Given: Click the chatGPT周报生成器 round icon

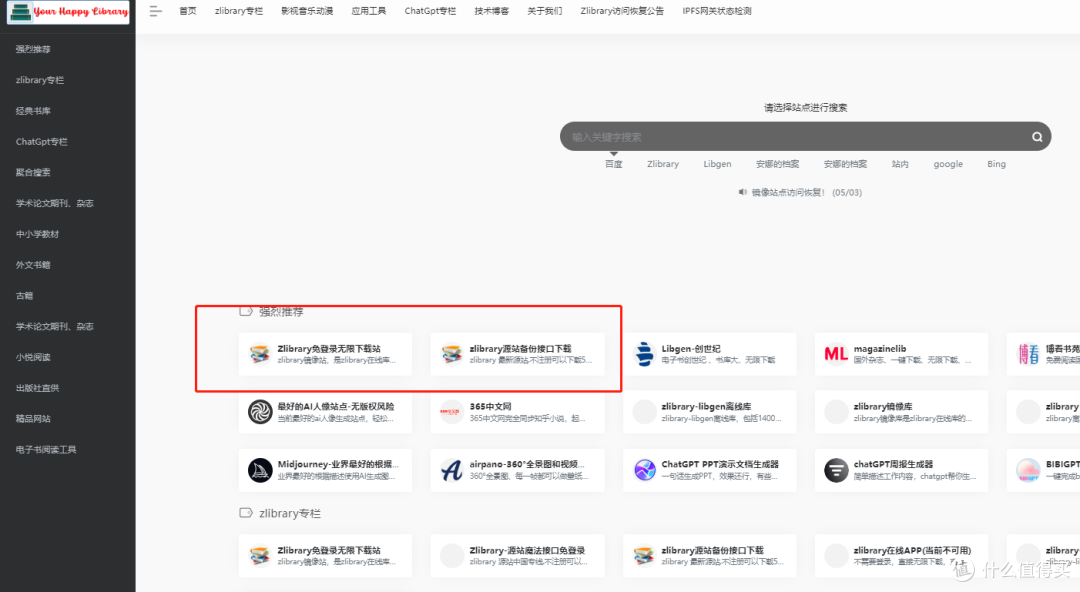Looking at the screenshot, I should [x=836, y=470].
